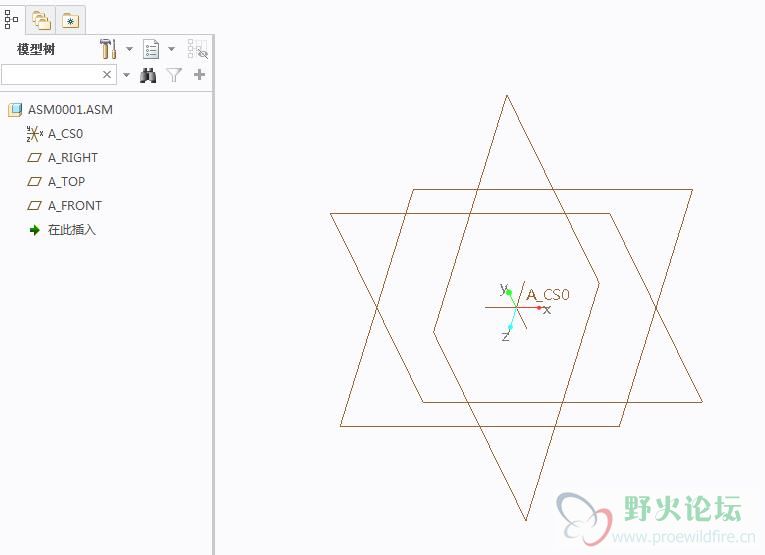Viewport: 765px width, 555px height.
Task: Click the A_RIGHT plane icon
Action: coord(35,158)
